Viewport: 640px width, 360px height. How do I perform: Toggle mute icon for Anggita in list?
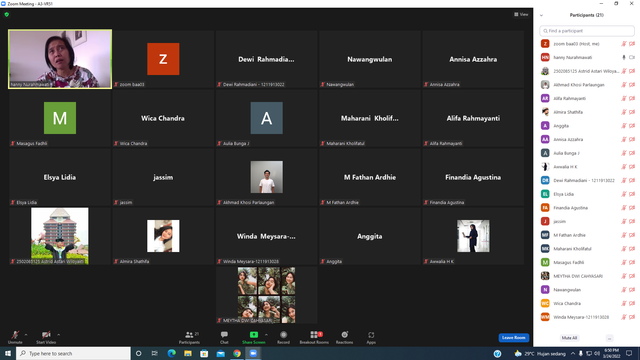coord(624,126)
